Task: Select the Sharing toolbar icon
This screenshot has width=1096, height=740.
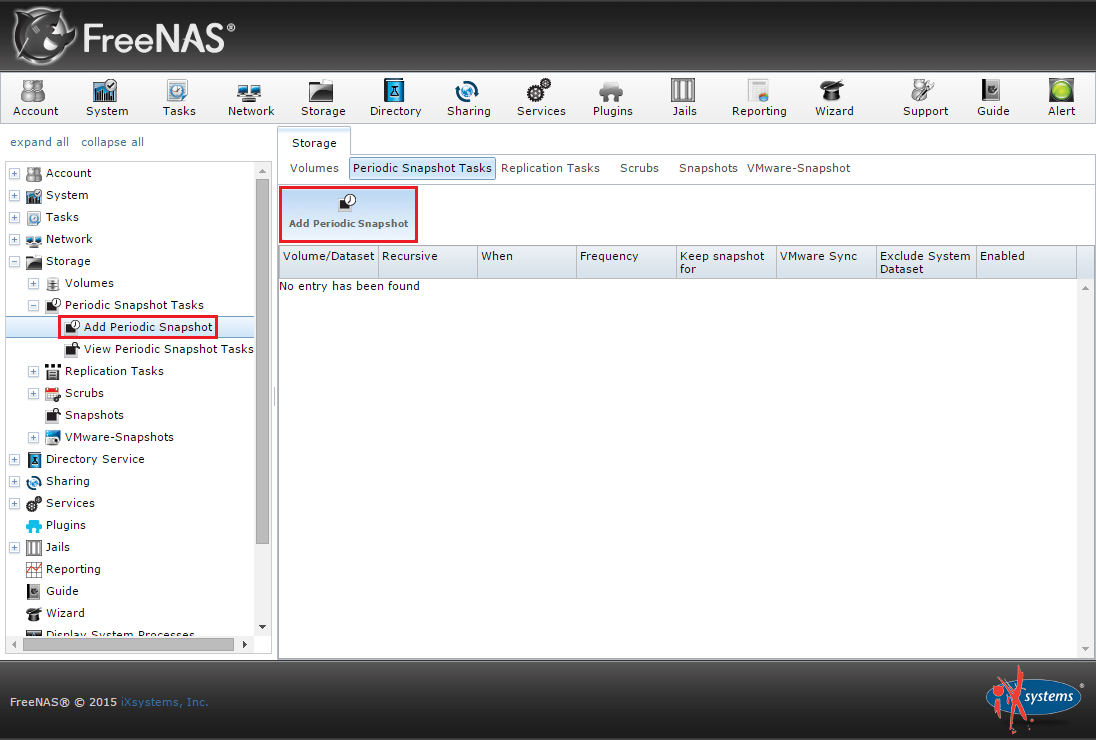Action: tap(468, 97)
